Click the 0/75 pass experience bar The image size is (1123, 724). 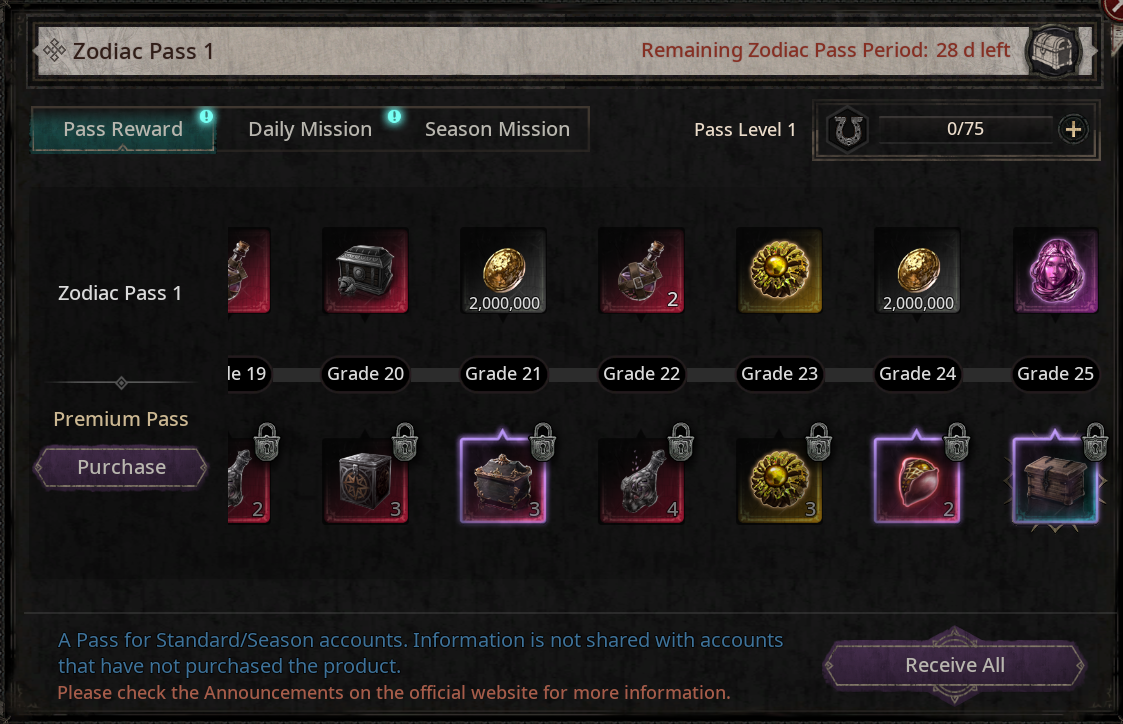[x=965, y=130]
